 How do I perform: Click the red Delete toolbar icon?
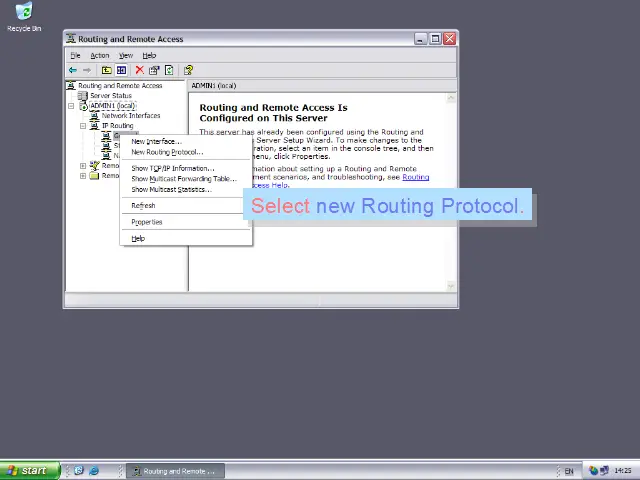[x=139, y=70]
